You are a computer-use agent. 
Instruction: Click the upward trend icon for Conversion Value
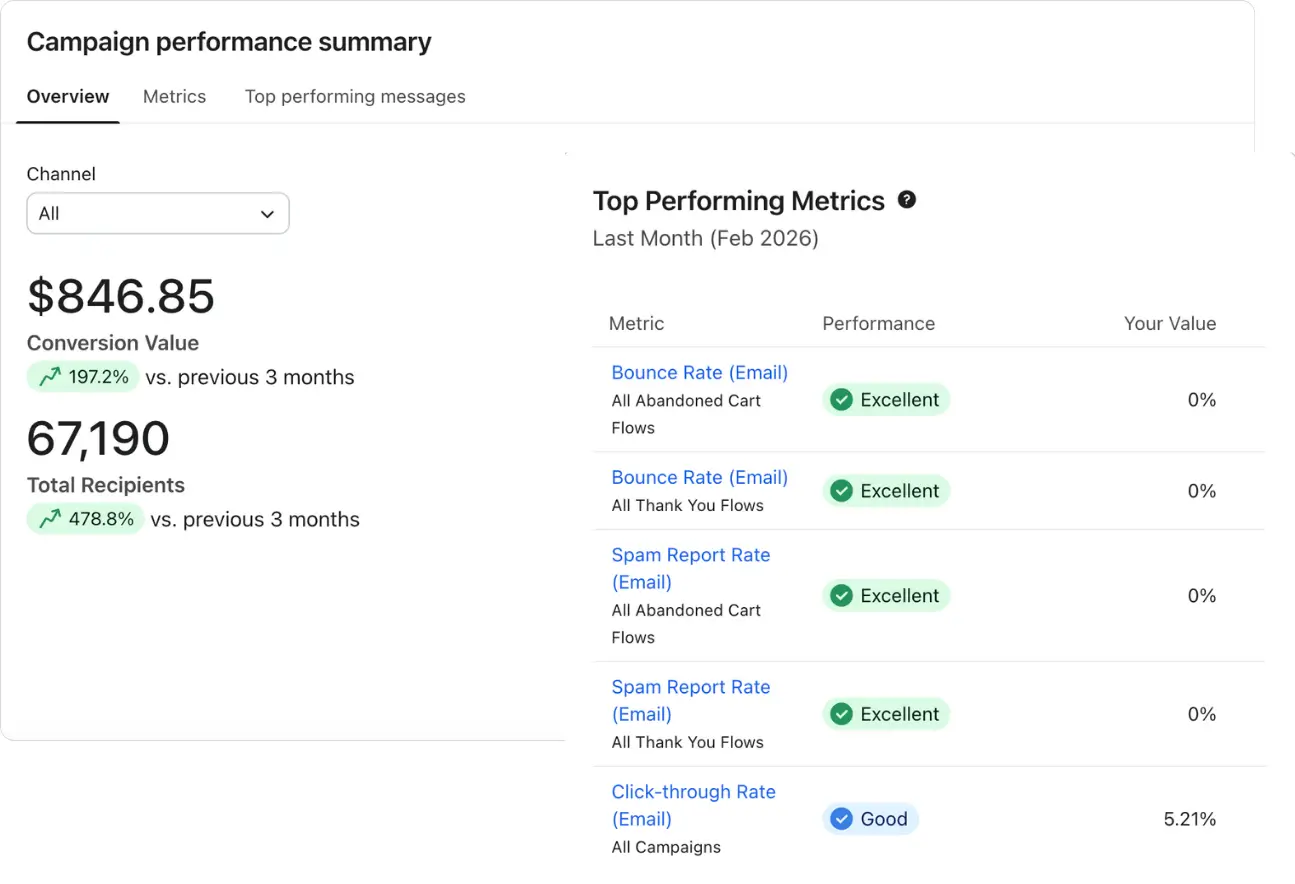[49, 377]
